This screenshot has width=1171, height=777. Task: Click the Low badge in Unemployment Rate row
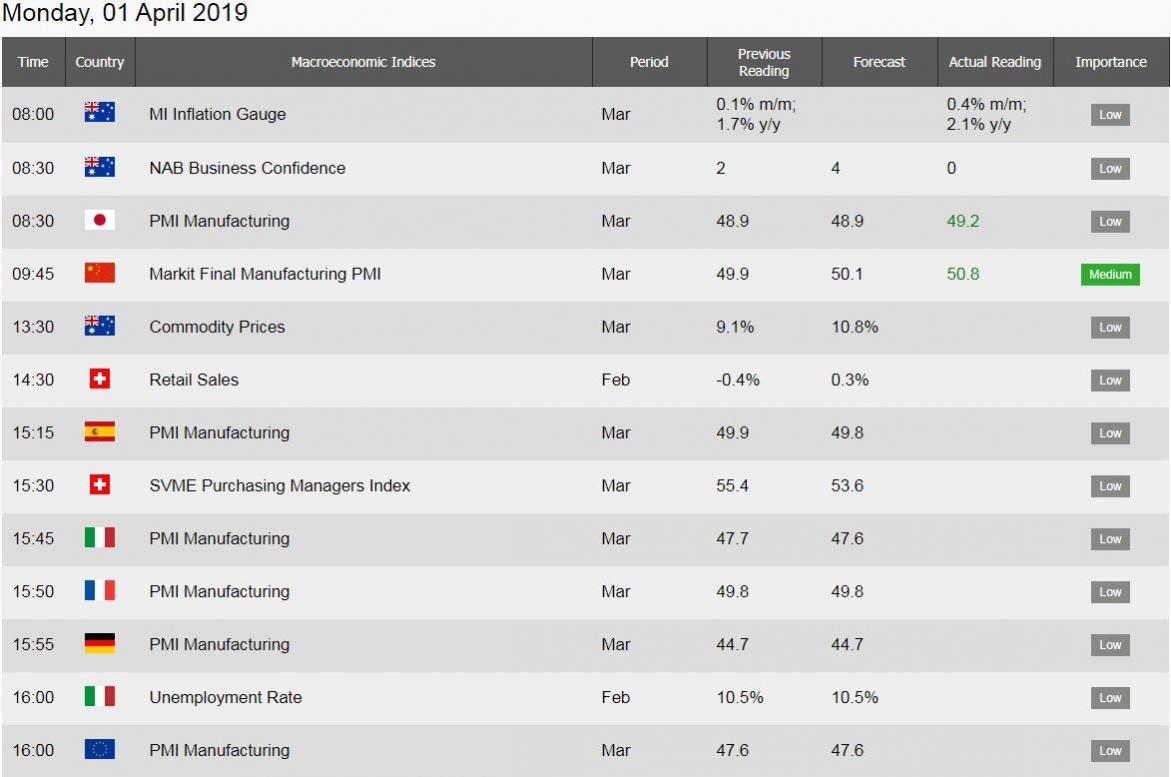tap(1110, 698)
